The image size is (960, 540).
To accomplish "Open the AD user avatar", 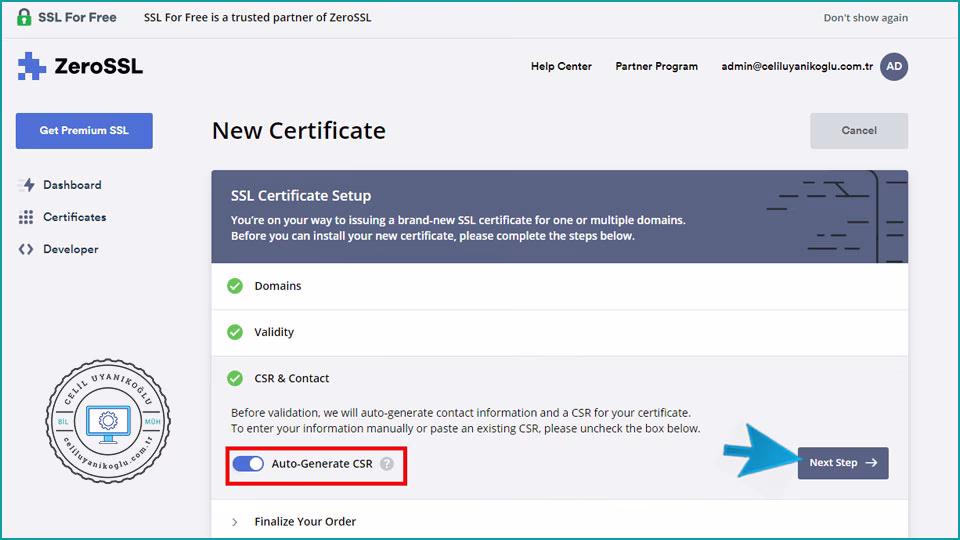I will pos(894,66).
